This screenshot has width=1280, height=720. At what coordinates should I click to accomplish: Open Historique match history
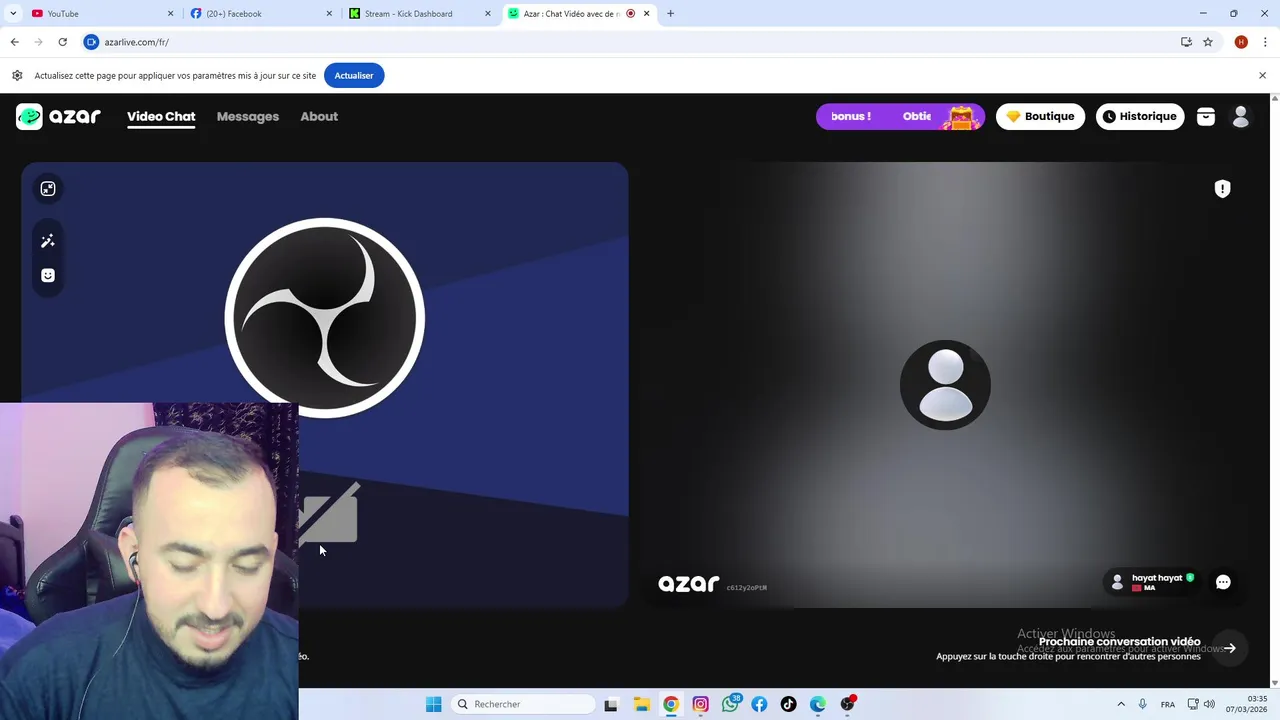coord(1140,117)
